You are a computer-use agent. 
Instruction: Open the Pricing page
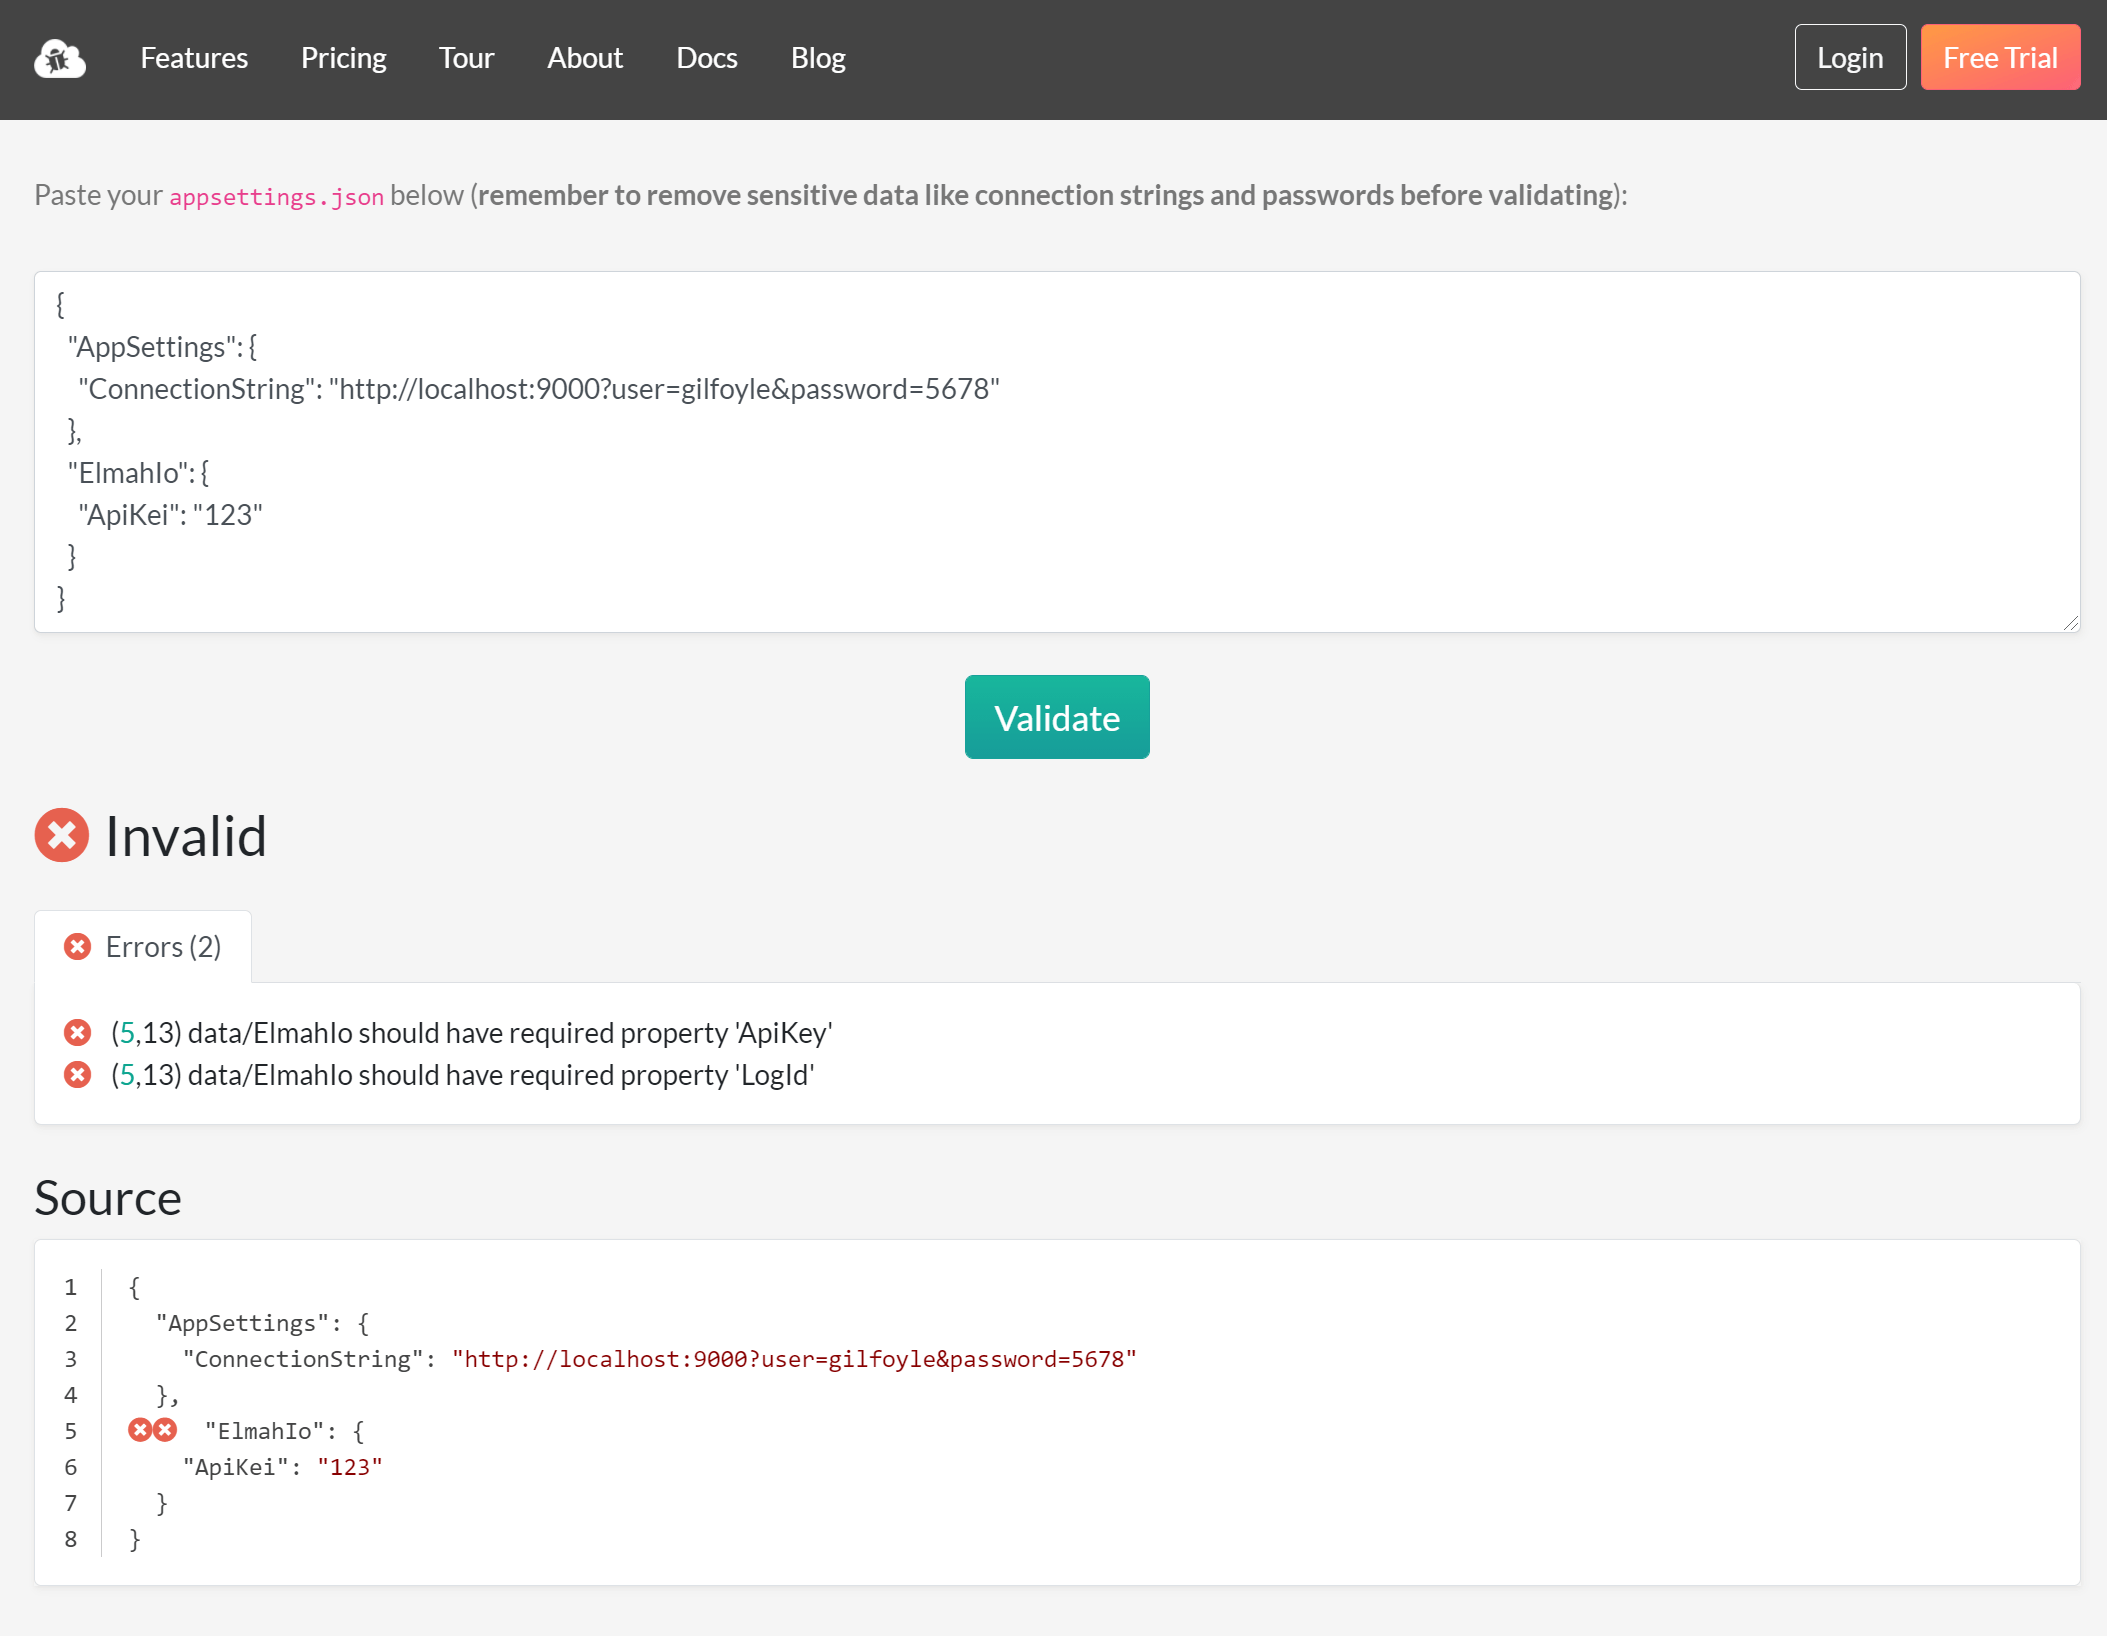pyautogui.click(x=343, y=58)
